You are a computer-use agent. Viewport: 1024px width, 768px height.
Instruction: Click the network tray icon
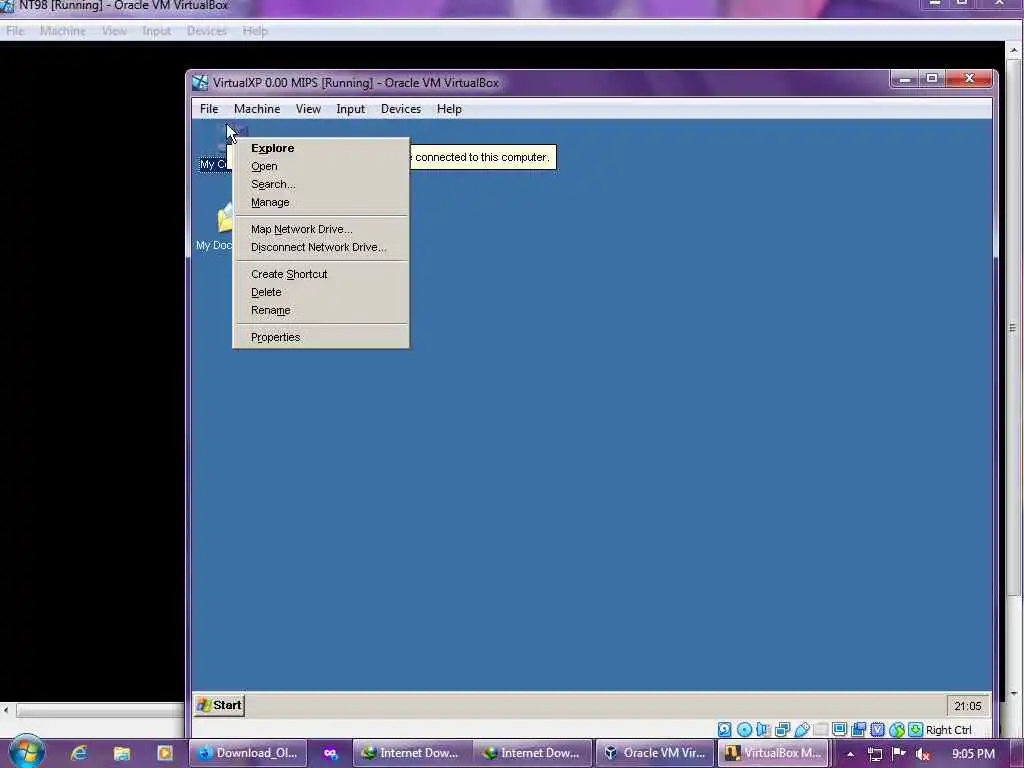875,754
